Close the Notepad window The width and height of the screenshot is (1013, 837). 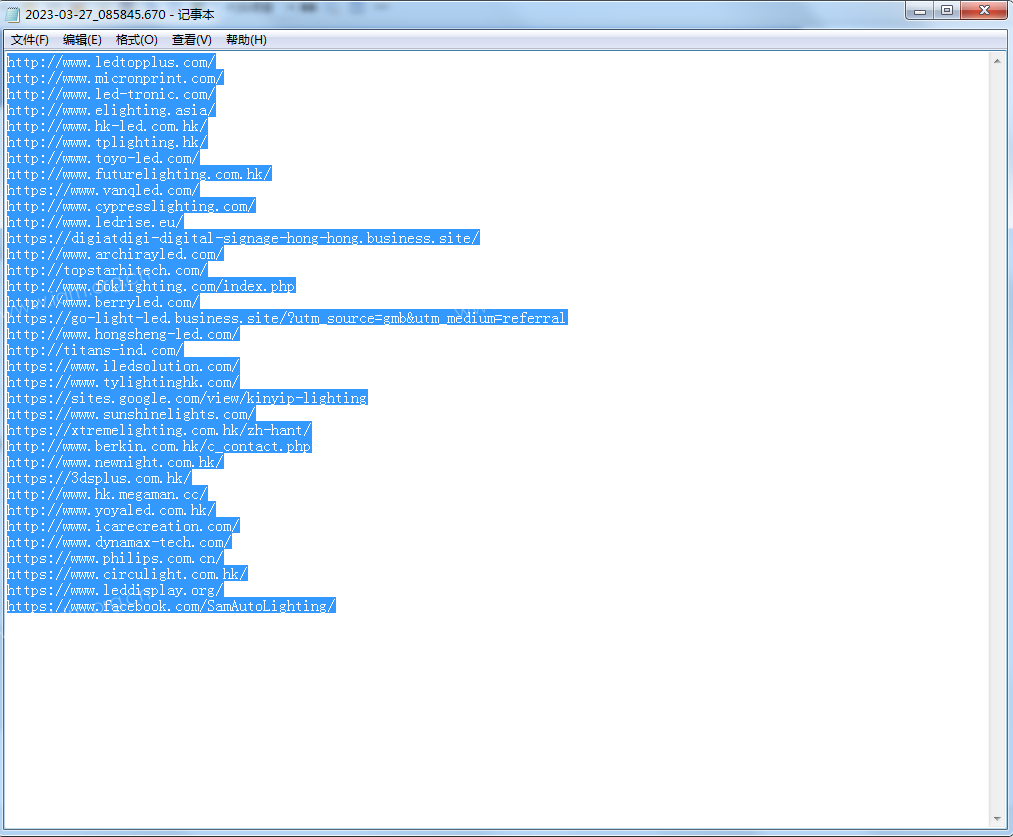click(984, 10)
